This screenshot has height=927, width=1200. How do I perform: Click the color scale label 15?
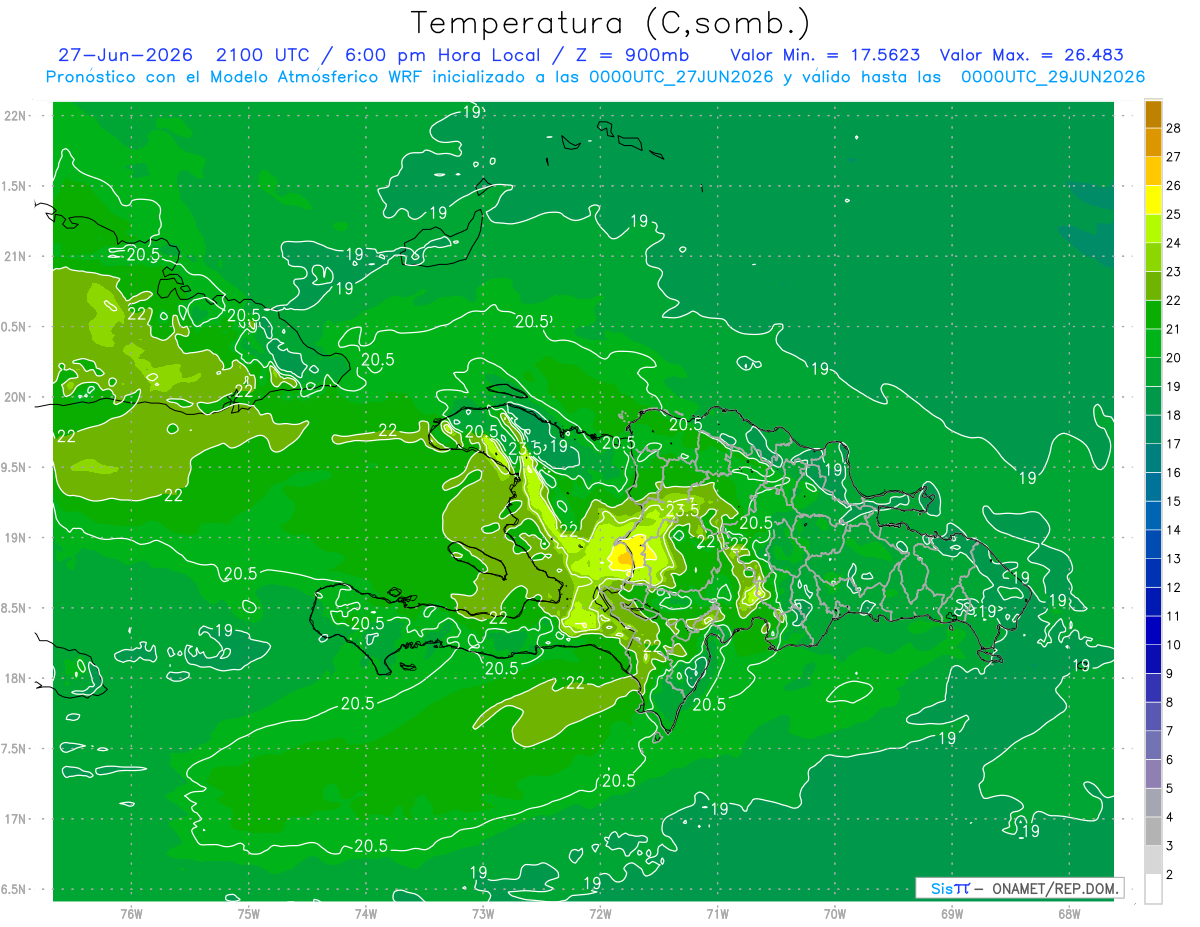point(1174,501)
